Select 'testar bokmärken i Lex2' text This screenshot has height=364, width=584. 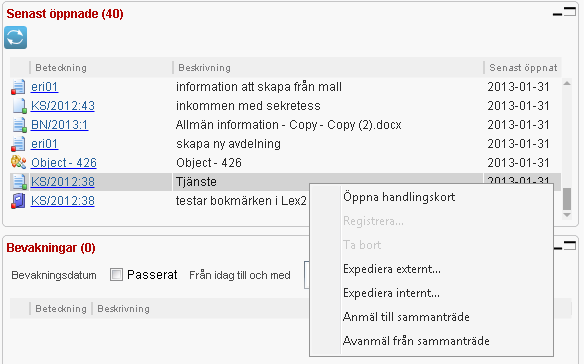click(241, 201)
